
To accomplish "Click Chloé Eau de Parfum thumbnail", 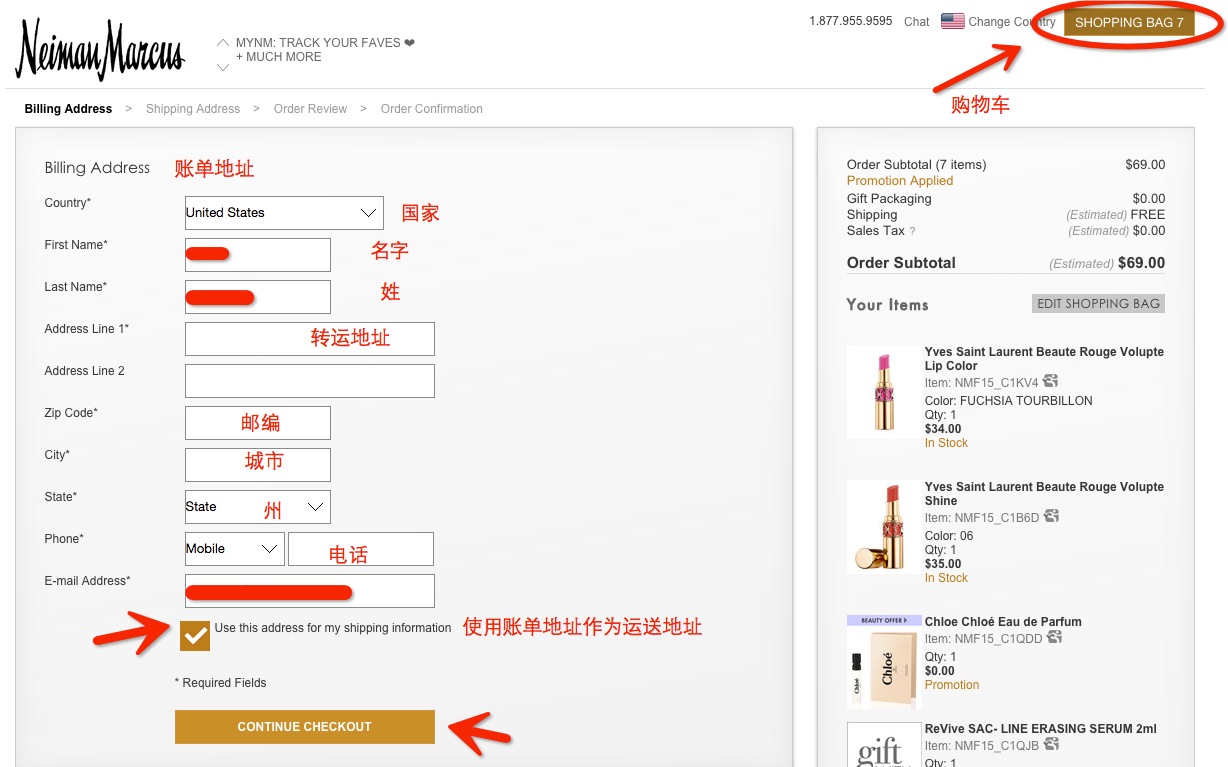I will 883,662.
